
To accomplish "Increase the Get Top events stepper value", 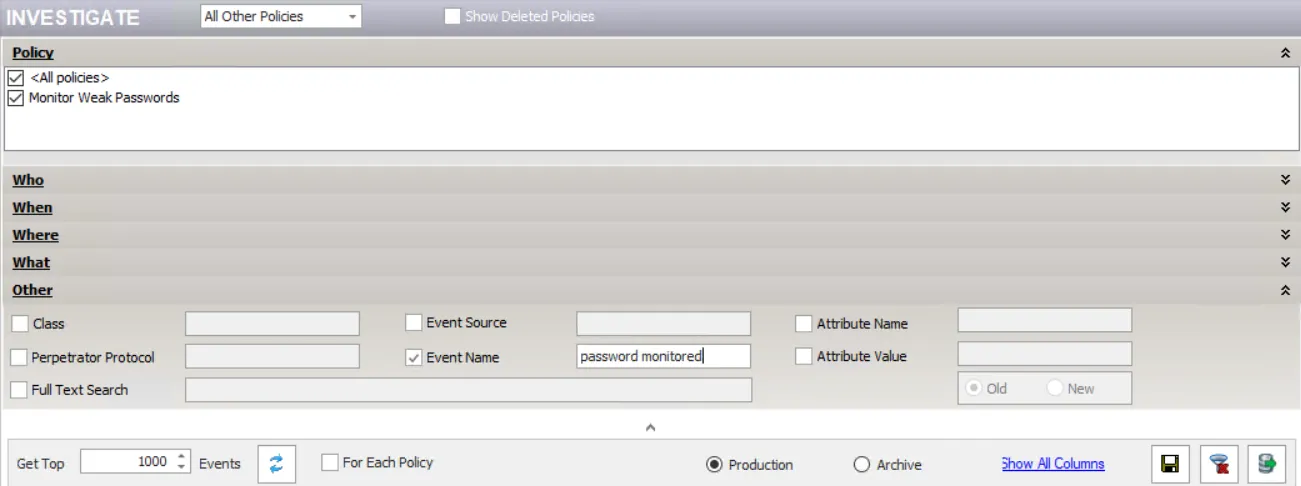I will point(181,457).
